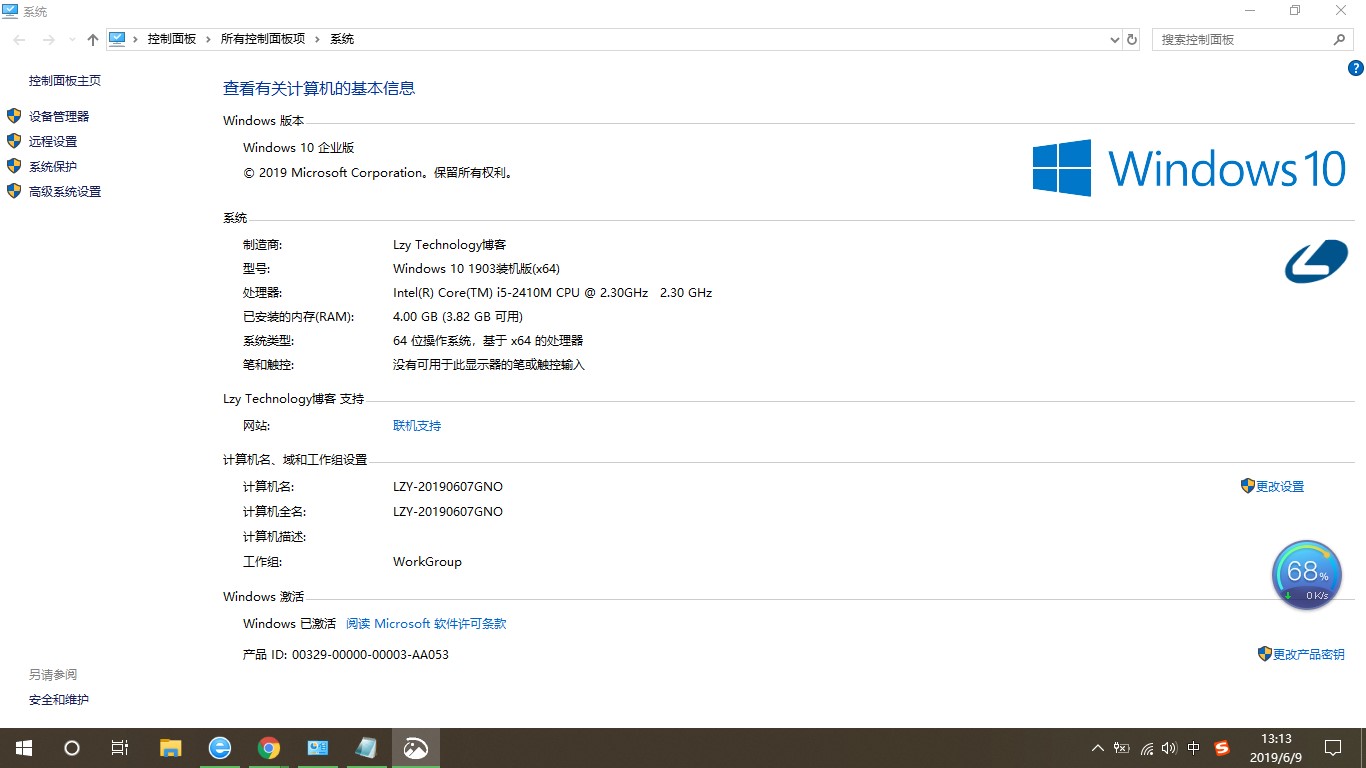The height and width of the screenshot is (768, 1366).
Task: Click the WorkGroup workgroup value
Action: [427, 561]
